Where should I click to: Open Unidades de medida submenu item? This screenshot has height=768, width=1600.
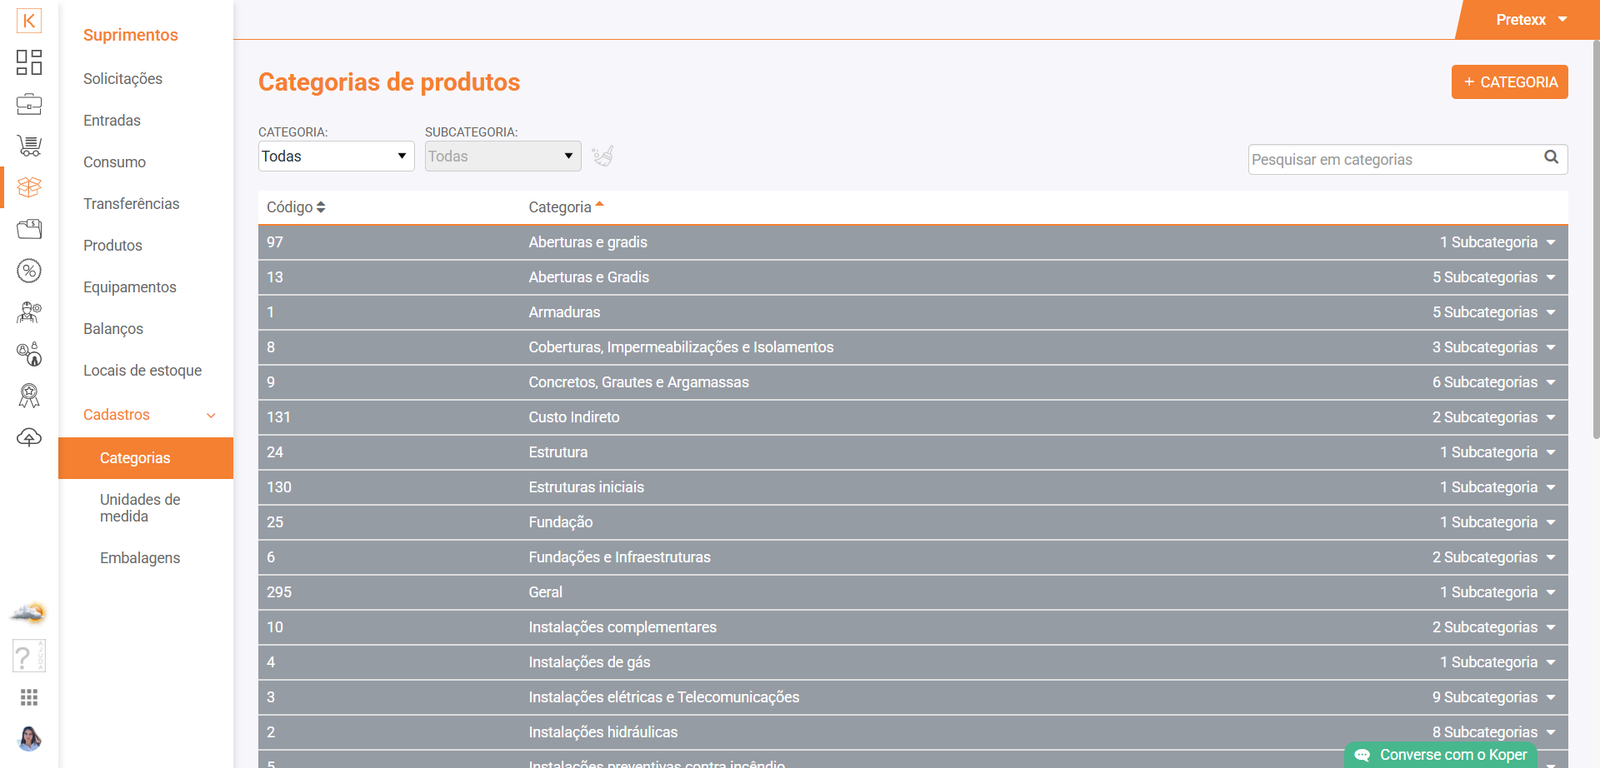[140, 508]
